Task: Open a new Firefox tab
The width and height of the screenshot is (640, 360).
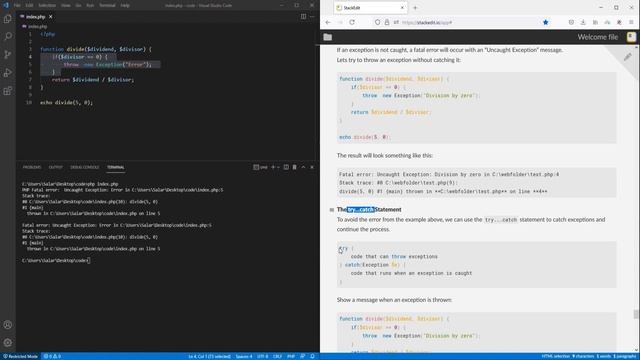Action: click(415, 8)
